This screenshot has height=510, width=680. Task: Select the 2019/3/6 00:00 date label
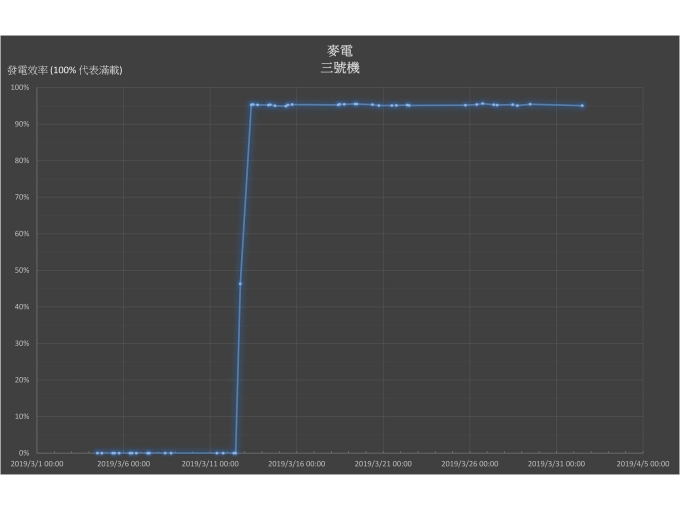tap(124, 464)
